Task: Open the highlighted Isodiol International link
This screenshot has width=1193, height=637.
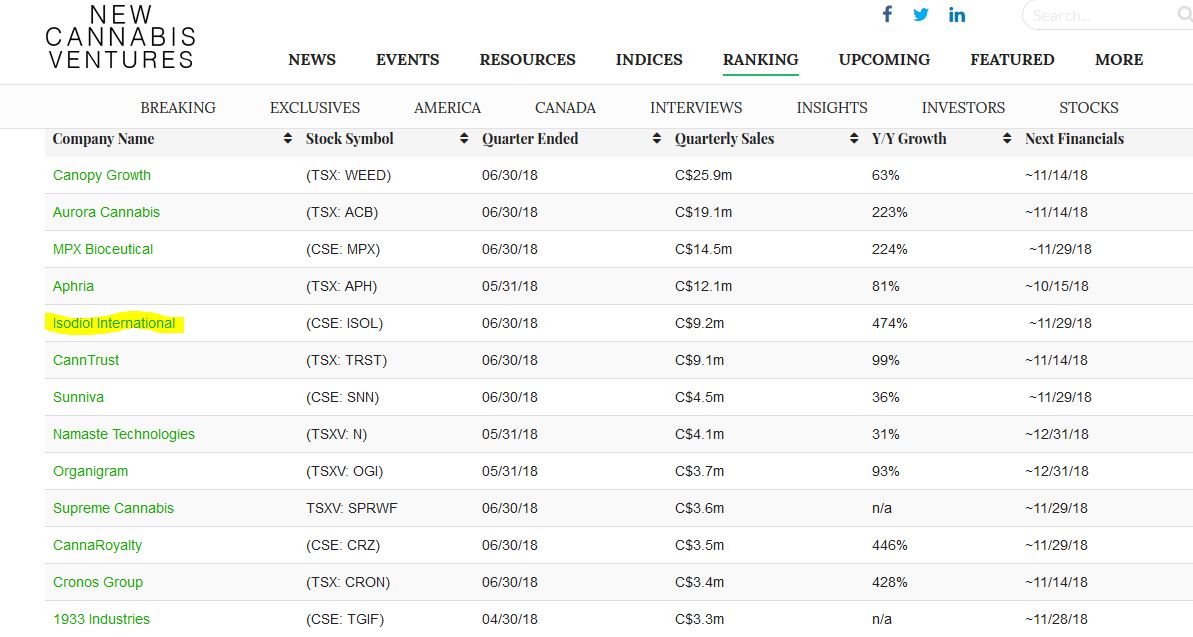Action: (x=114, y=323)
